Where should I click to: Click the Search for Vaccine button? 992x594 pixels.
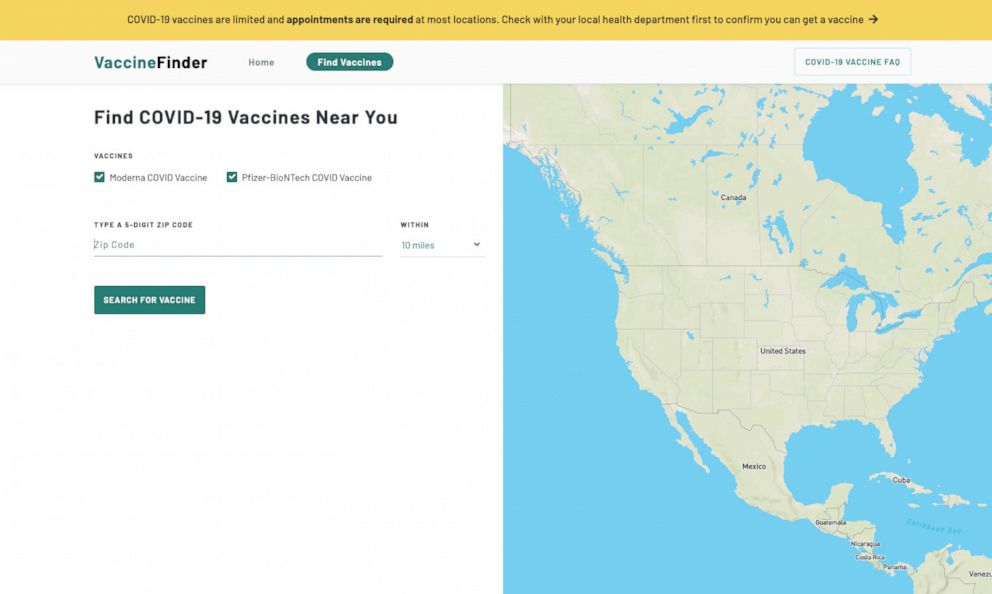[149, 300]
